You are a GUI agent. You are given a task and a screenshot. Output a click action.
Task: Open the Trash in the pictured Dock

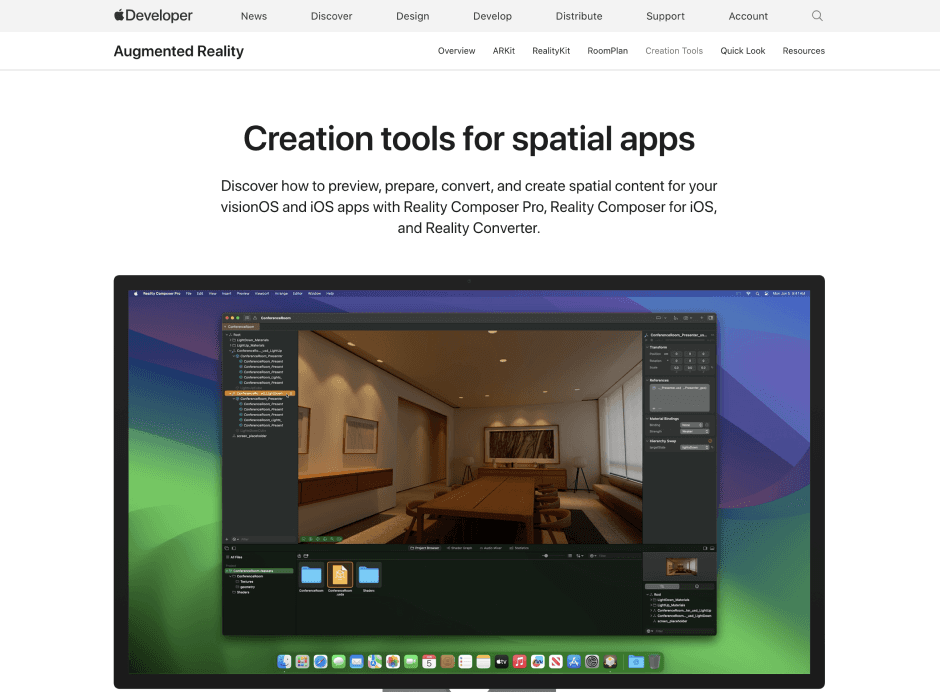[654, 661]
